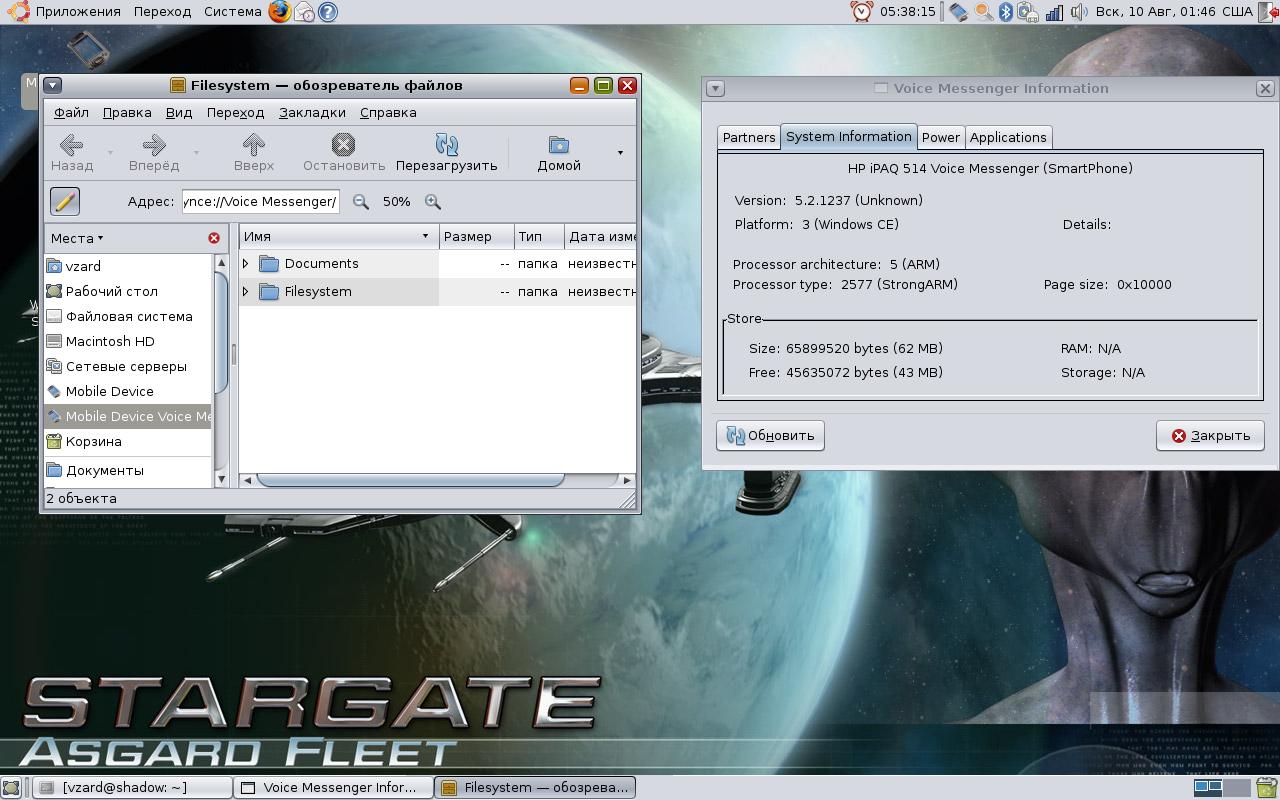Image resolution: width=1280 pixels, height=800 pixels.
Task: Sort by Имя column header
Action: click(x=339, y=236)
